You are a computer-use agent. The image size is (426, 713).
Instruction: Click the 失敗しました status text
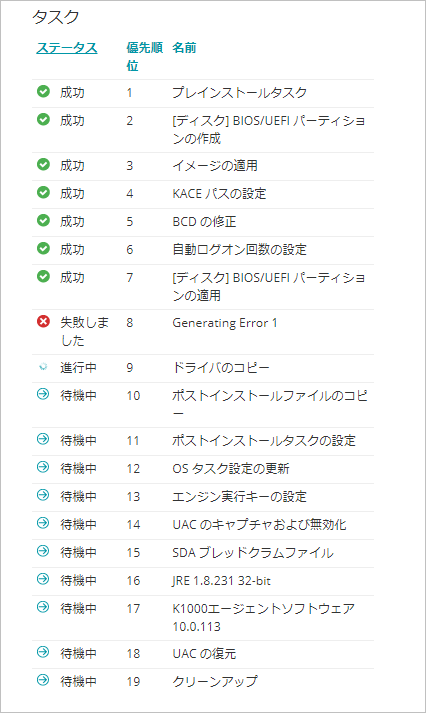point(85,331)
